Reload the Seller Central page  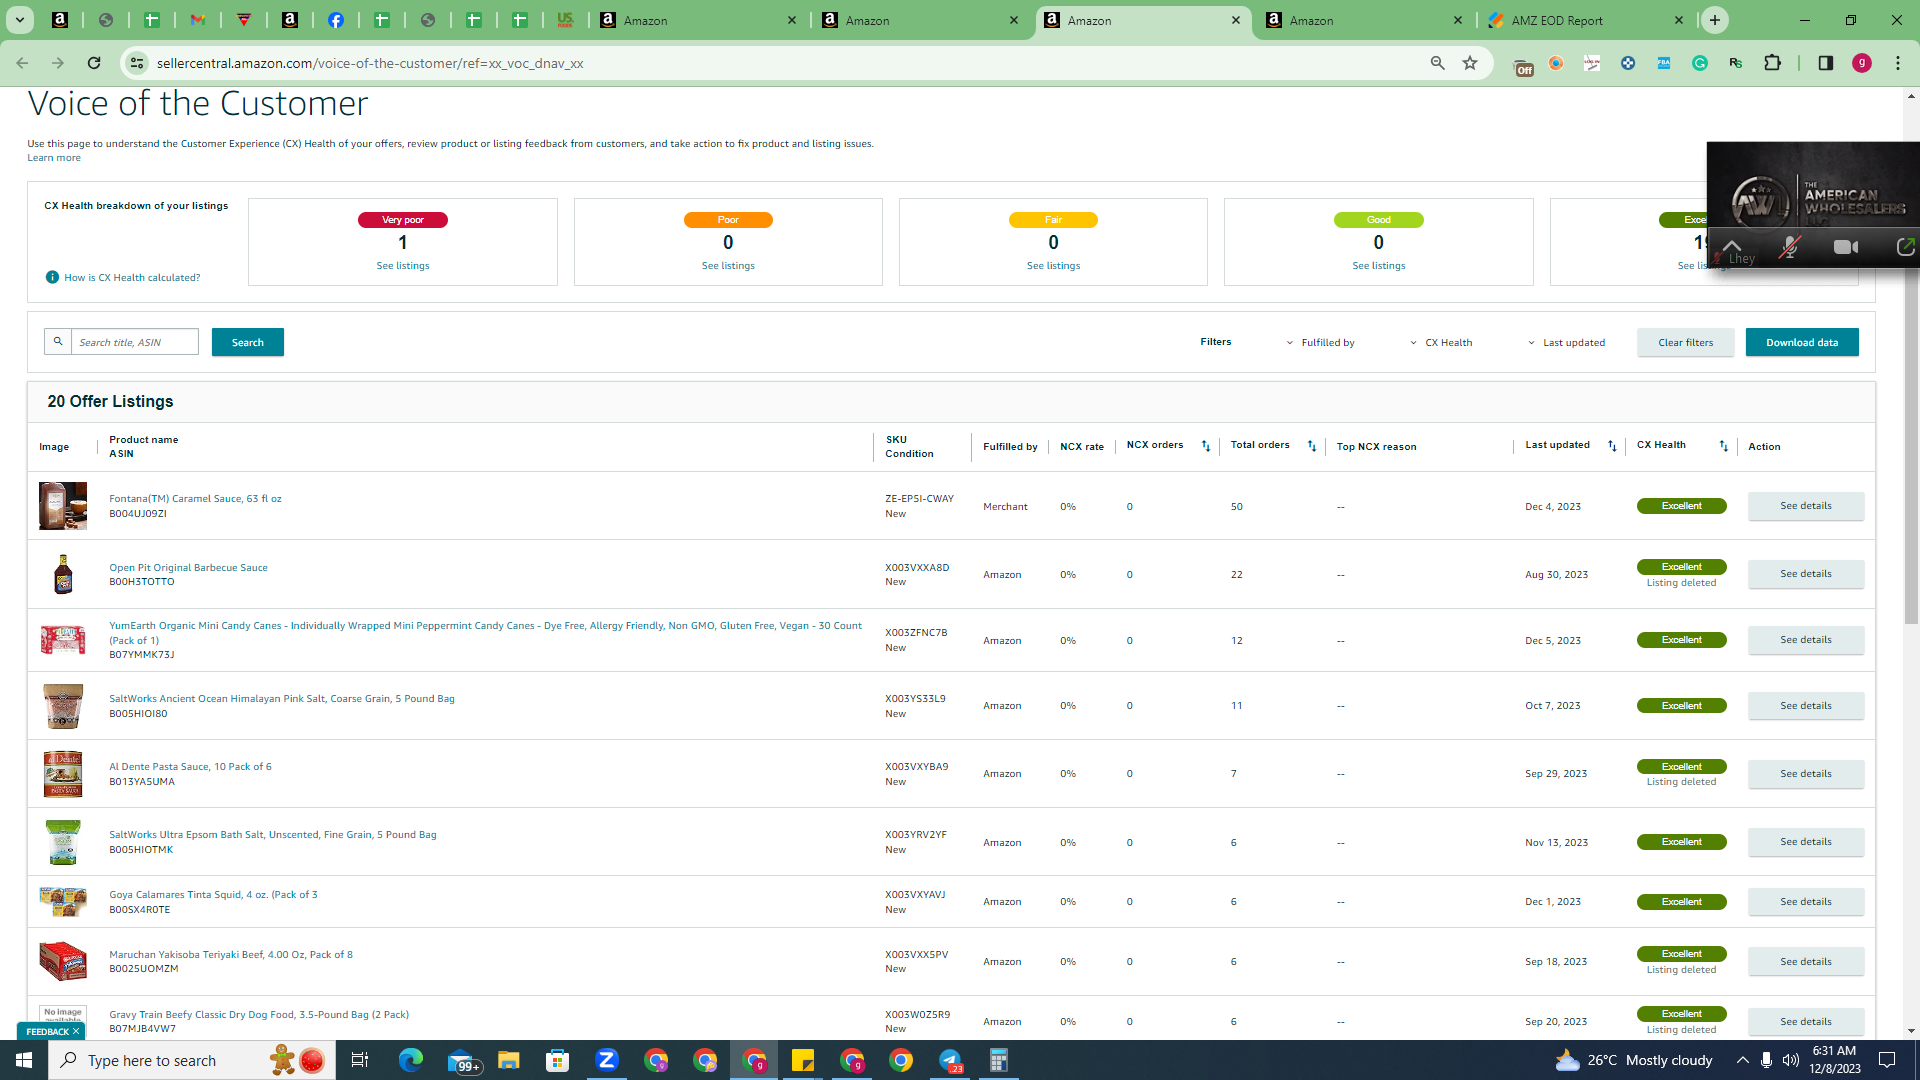click(x=94, y=63)
